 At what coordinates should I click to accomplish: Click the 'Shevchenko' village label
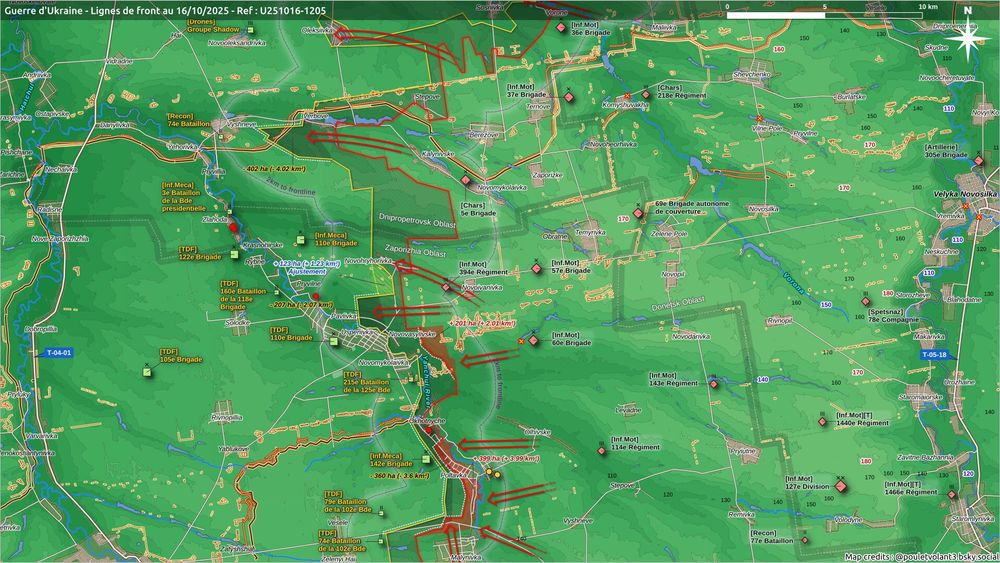[x=752, y=75]
